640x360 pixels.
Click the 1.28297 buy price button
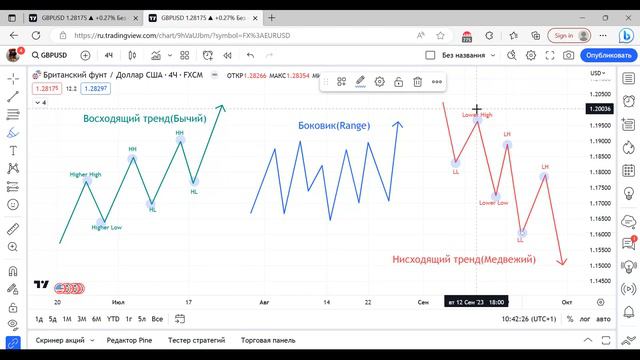[x=96, y=89]
